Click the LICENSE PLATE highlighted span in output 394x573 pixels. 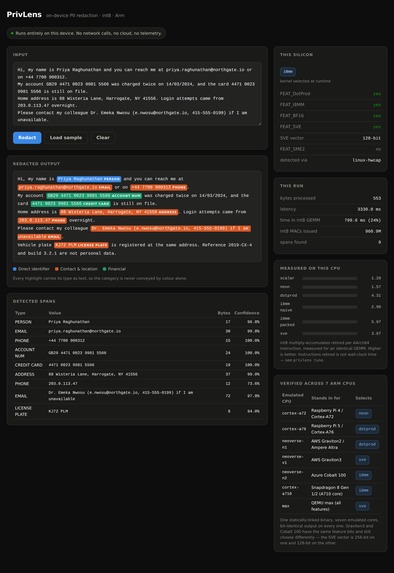[x=81, y=245]
